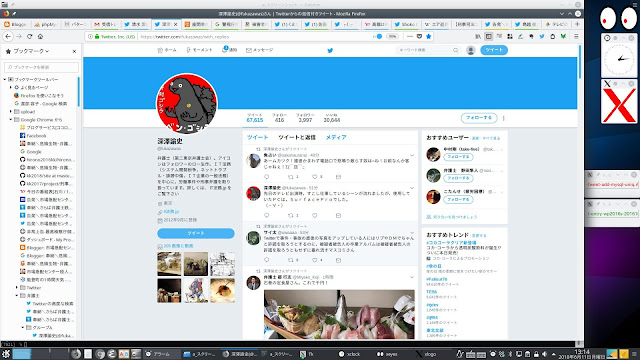
Task: Reply to the tweet by サイ太
Action: (x=267, y=260)
